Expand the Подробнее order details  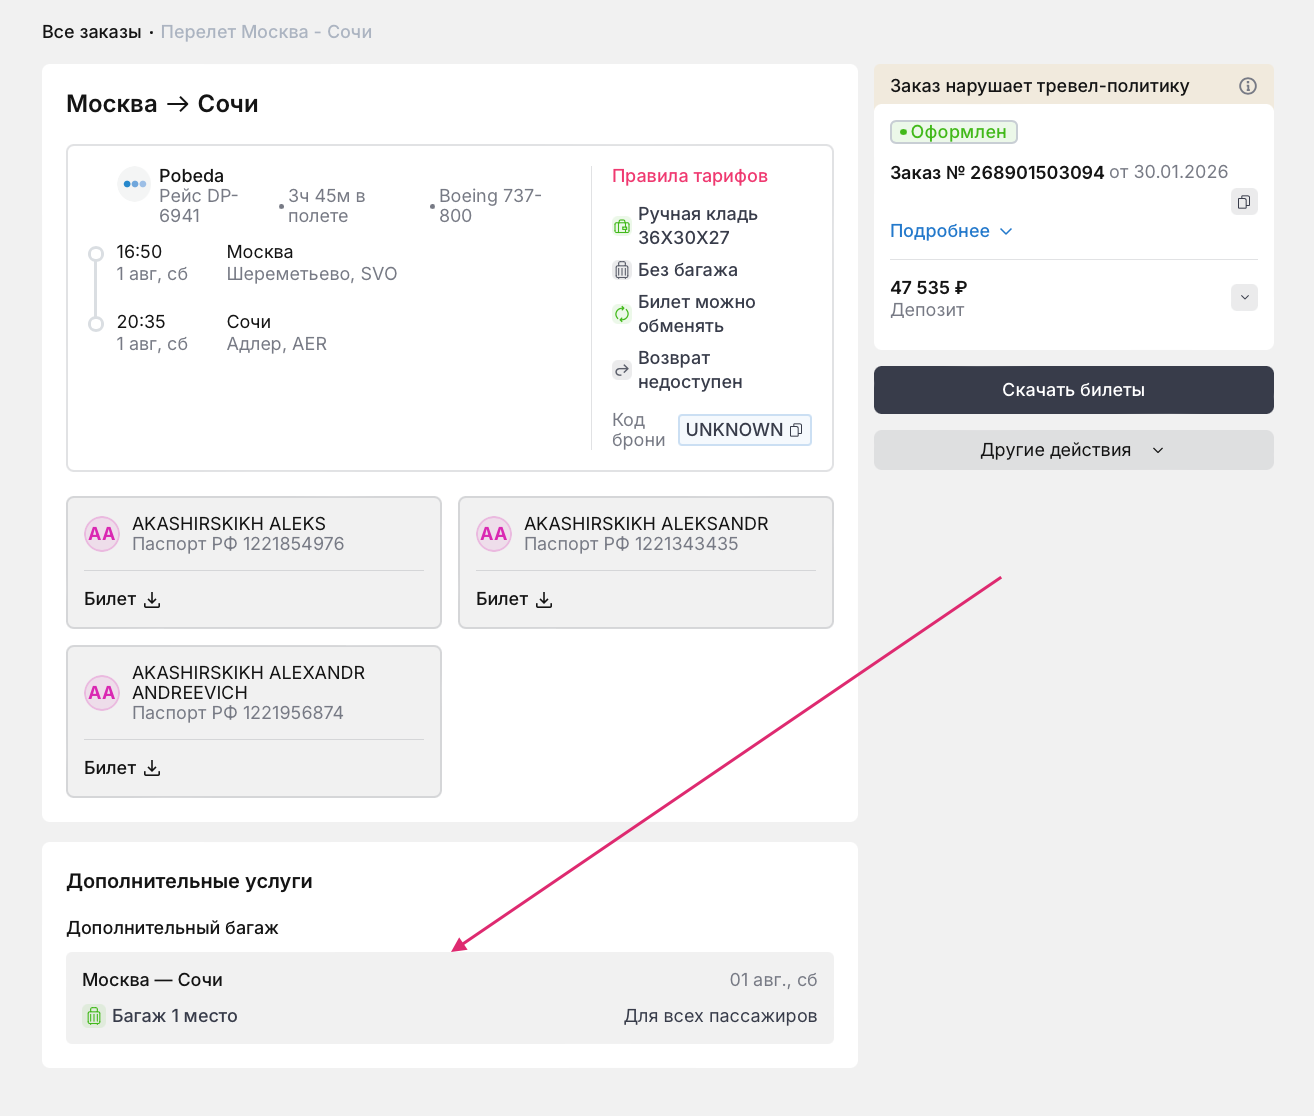pos(951,231)
